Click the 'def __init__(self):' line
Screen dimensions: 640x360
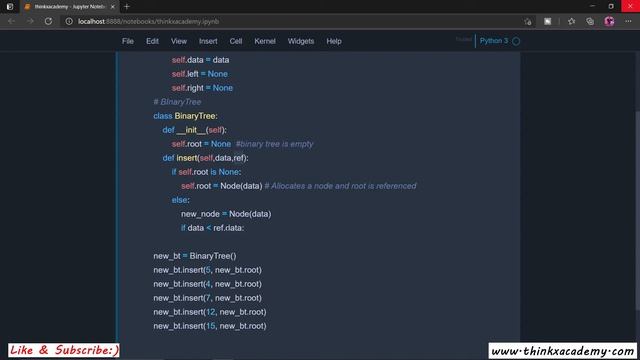pyautogui.click(x=194, y=130)
